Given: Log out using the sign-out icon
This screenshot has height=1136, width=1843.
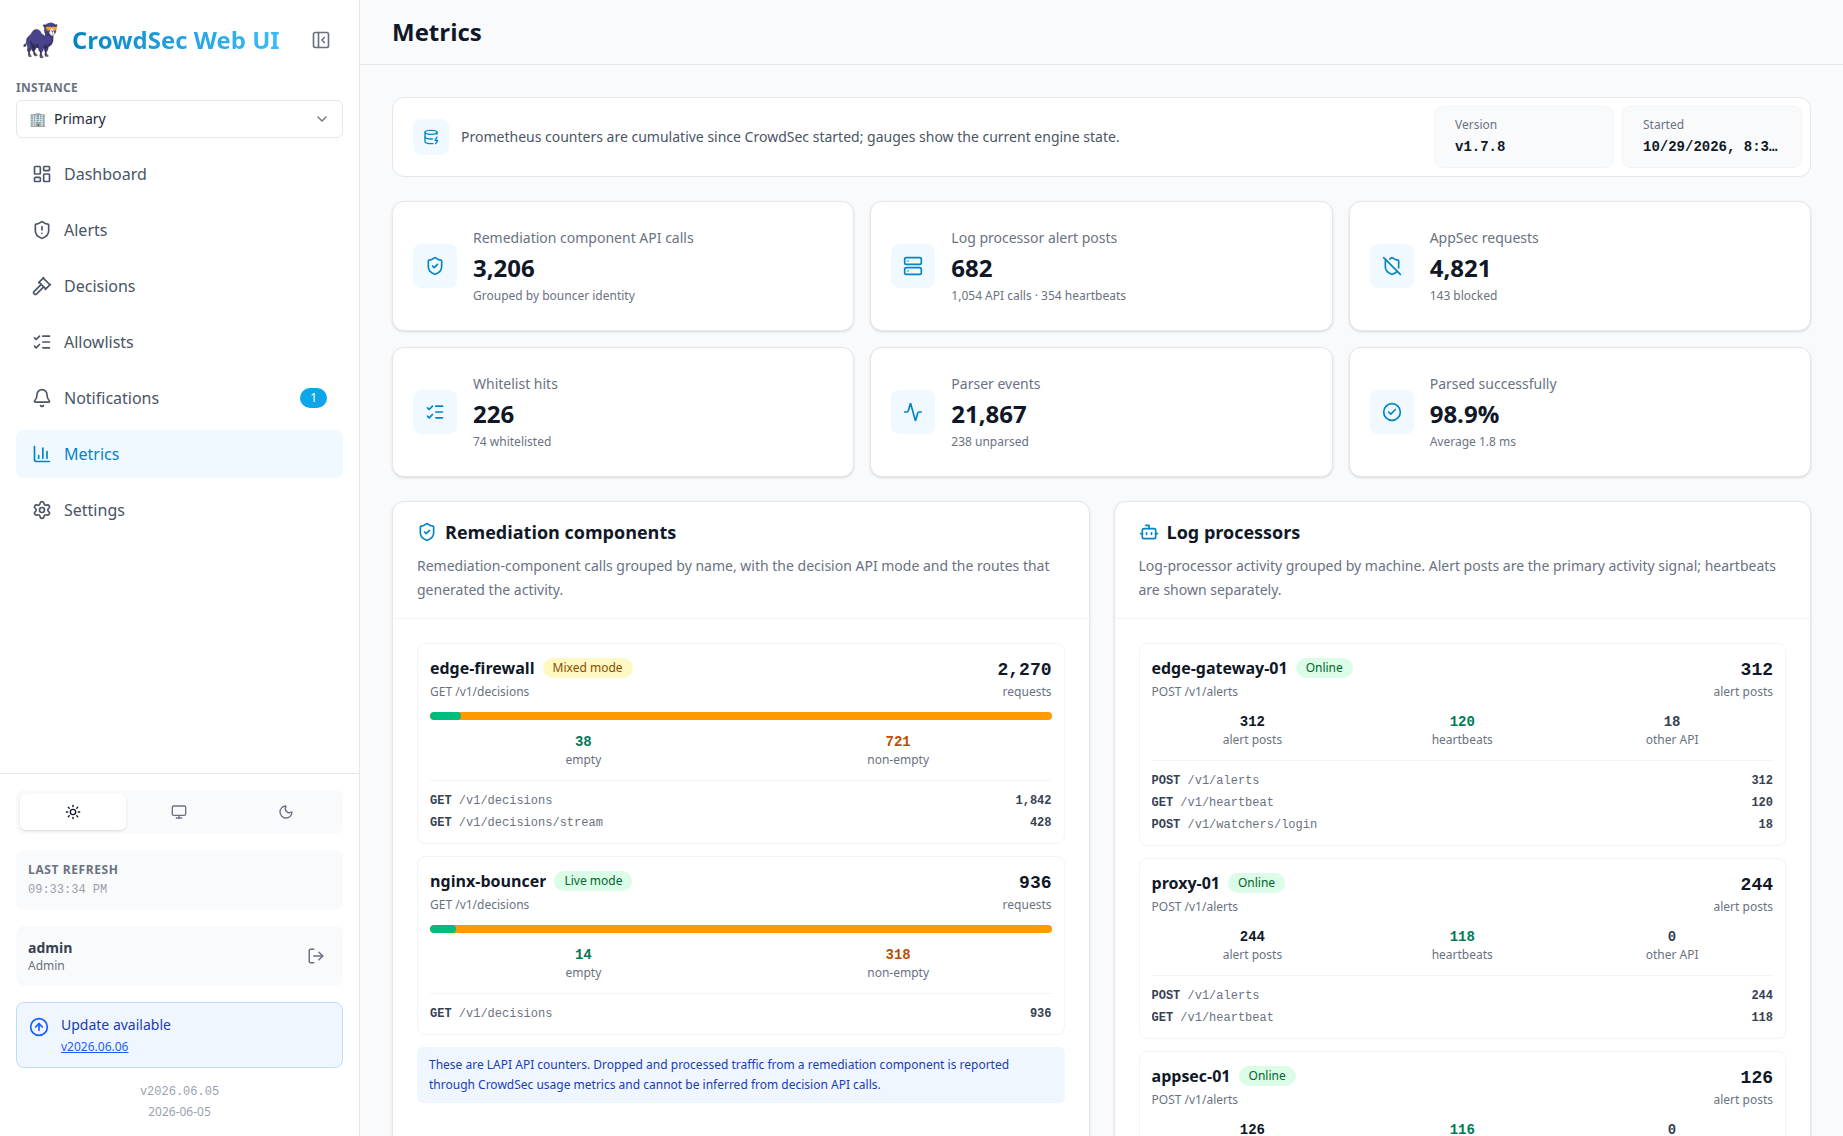Looking at the screenshot, I should 316,956.
